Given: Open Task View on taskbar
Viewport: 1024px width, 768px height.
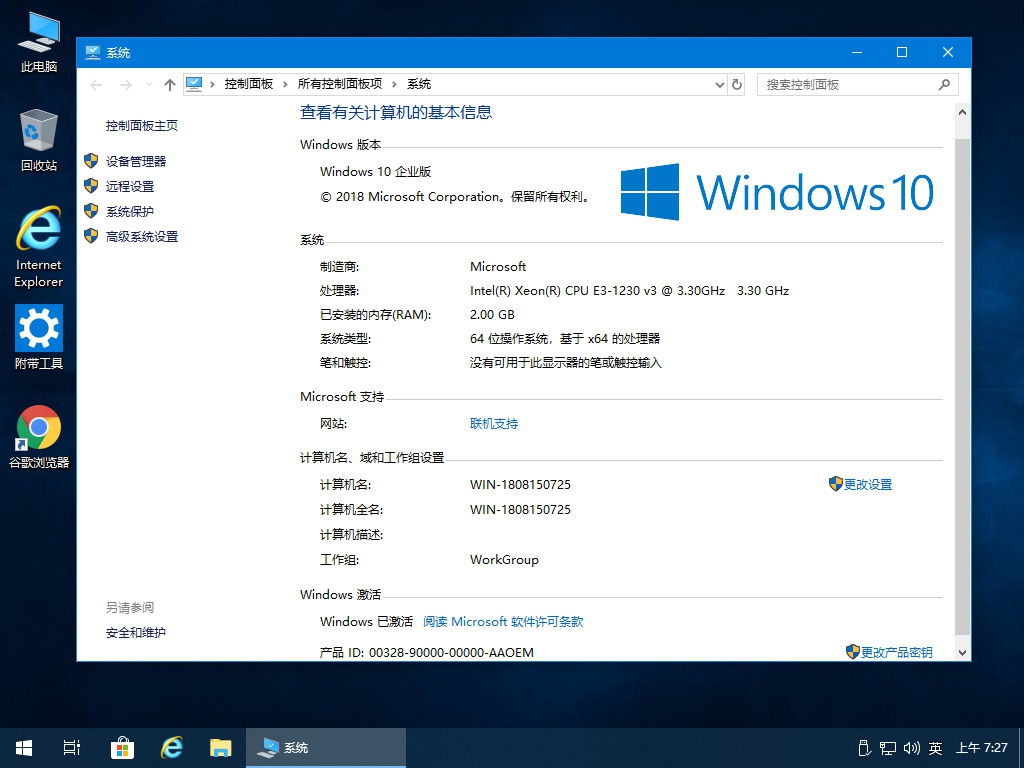Looking at the screenshot, I should 72,748.
